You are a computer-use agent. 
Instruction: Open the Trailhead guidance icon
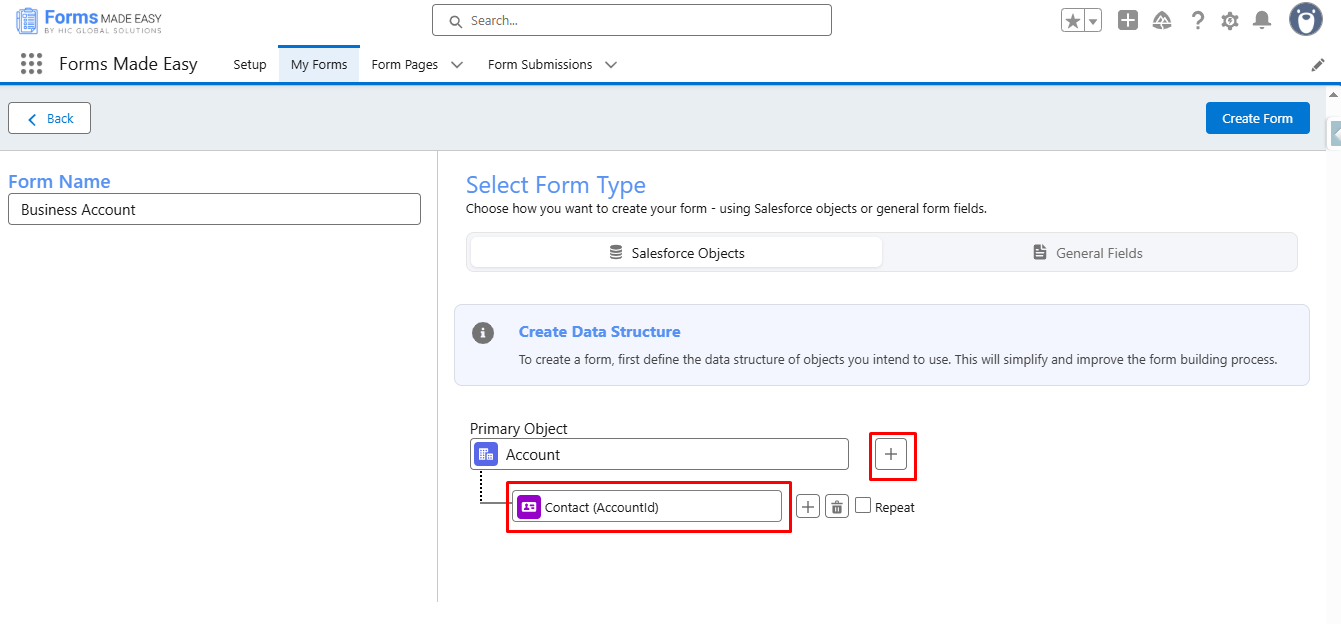[1162, 21]
